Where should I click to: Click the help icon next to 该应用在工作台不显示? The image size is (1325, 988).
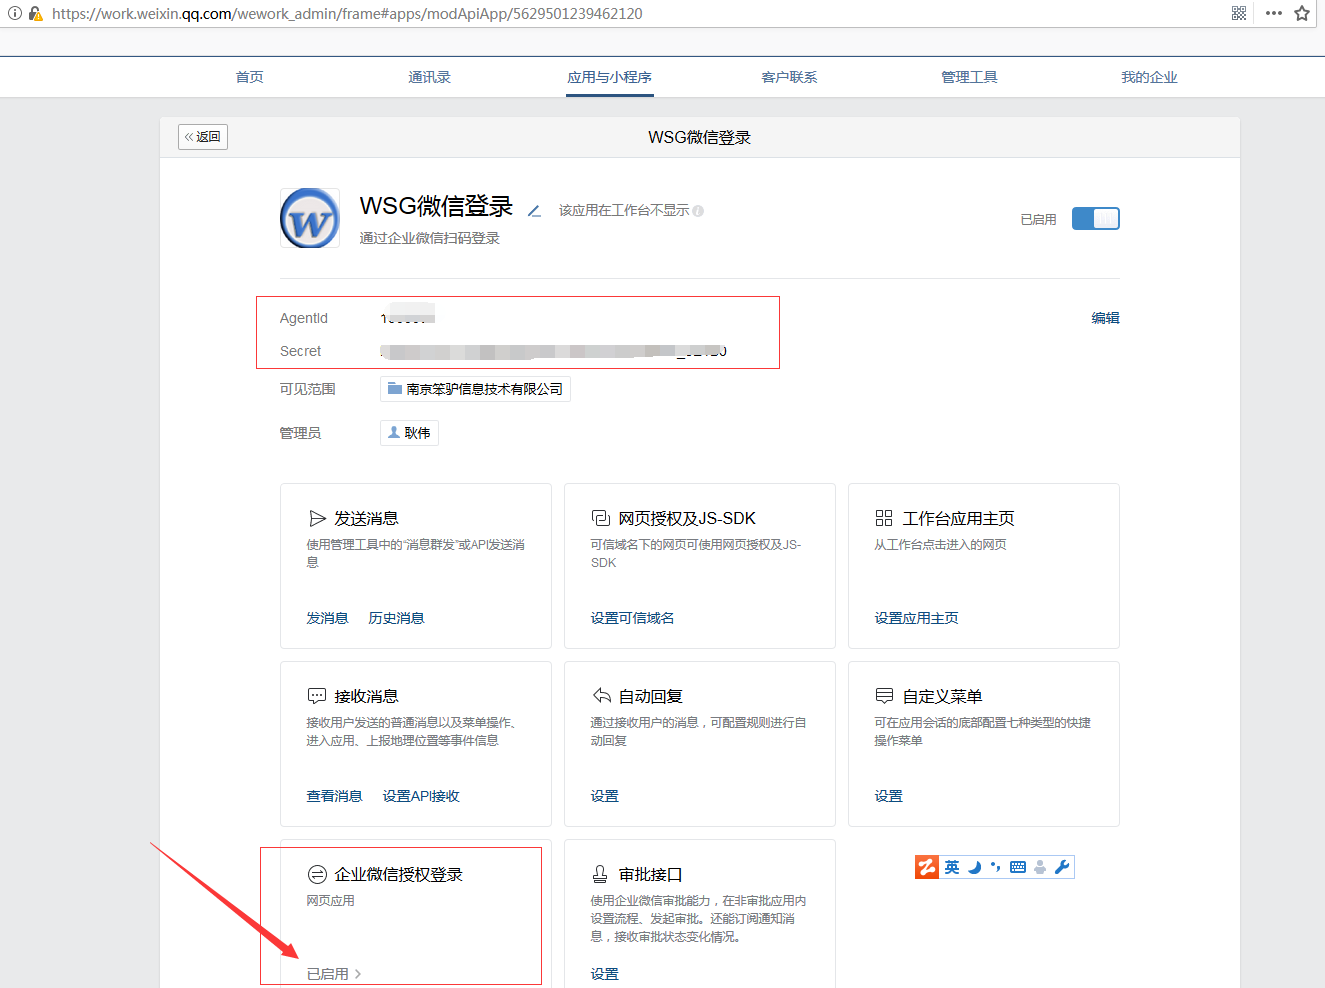(698, 211)
